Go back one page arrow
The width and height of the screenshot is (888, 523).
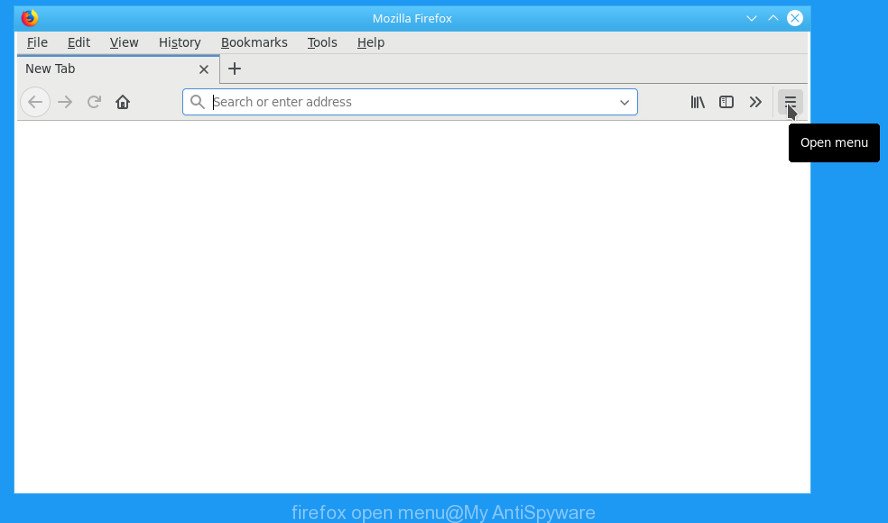[35, 102]
